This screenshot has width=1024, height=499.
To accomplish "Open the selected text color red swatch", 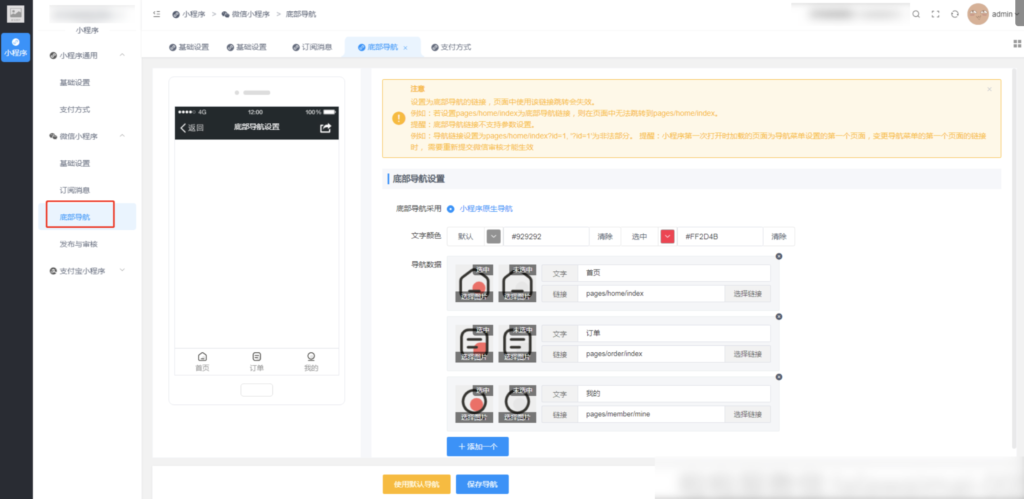I will [667, 236].
